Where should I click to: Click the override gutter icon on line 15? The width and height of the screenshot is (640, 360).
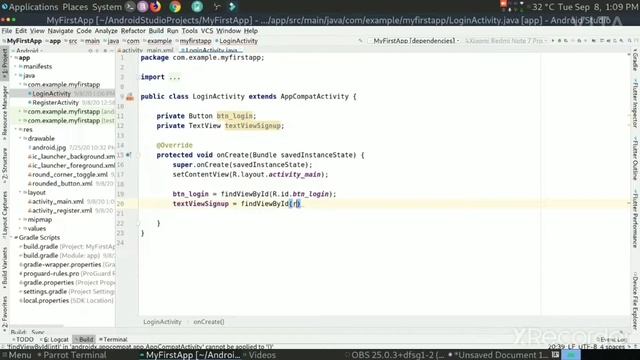(x=129, y=155)
